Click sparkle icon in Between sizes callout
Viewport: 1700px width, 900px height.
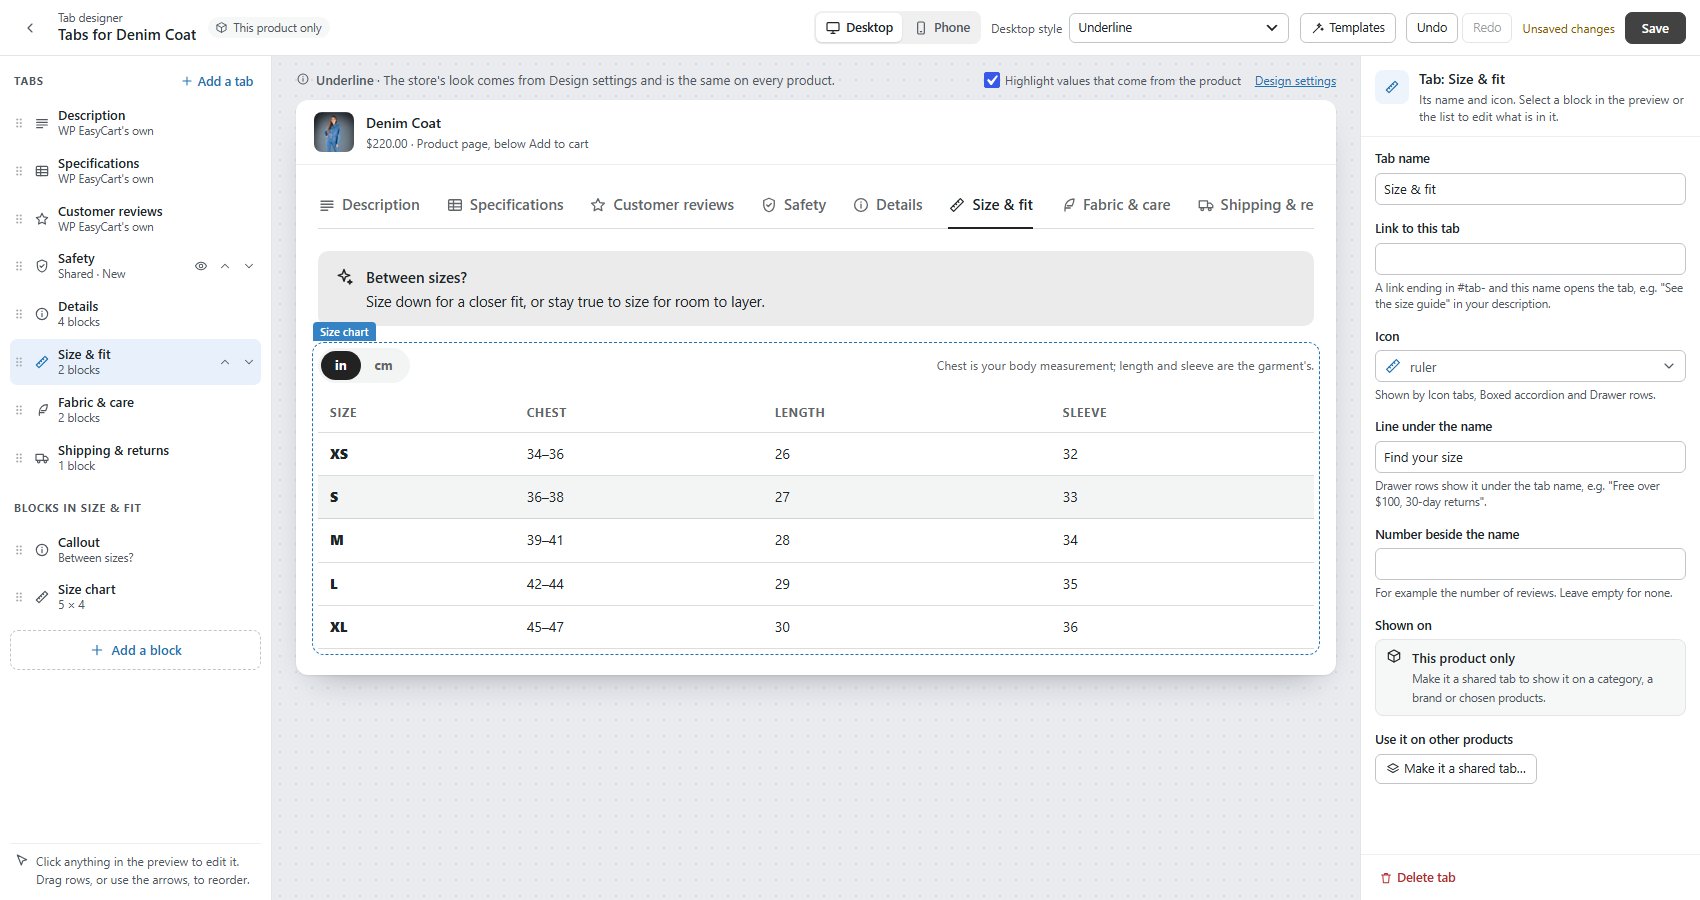click(345, 277)
